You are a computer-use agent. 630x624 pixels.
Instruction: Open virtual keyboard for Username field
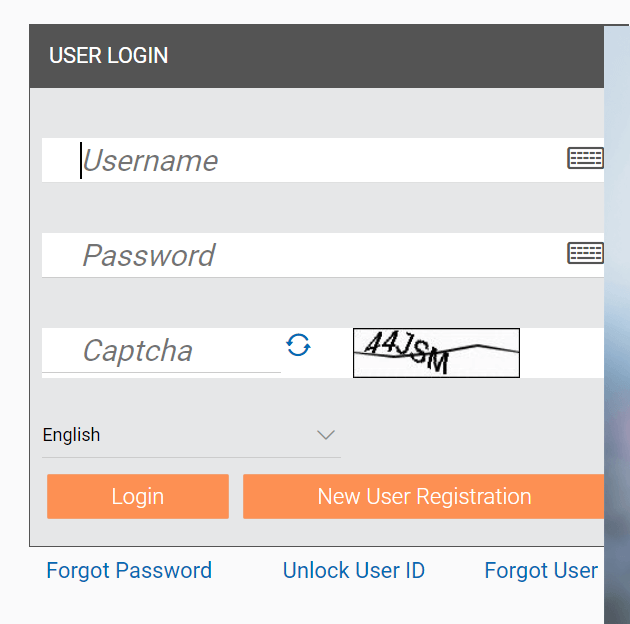pos(585,158)
